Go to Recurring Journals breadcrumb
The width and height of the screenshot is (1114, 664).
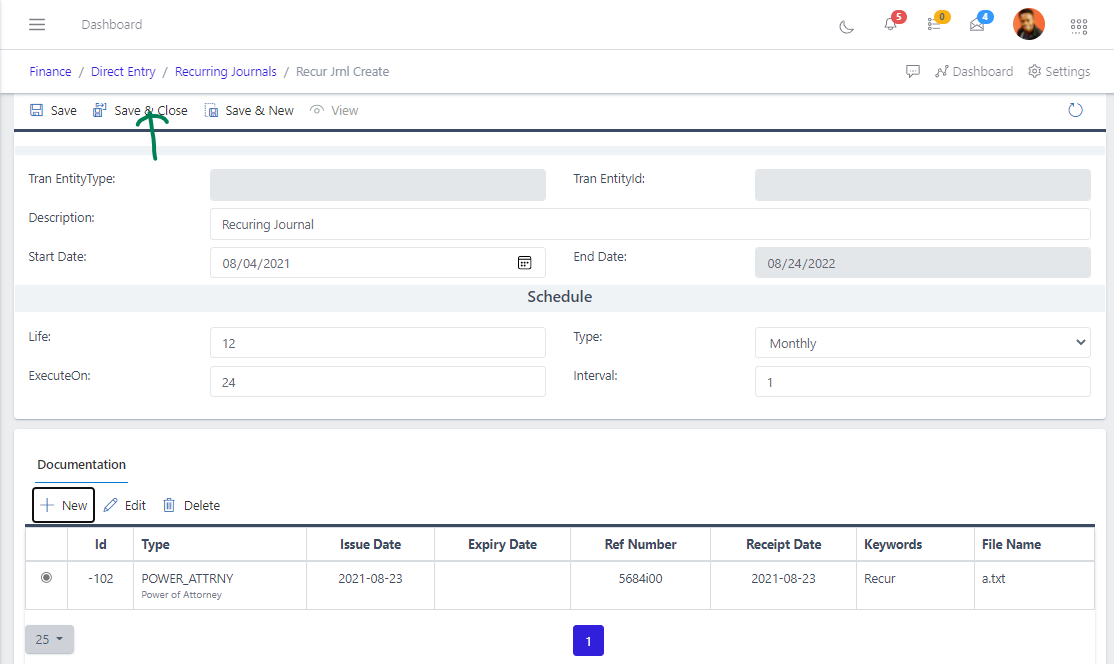pos(225,72)
